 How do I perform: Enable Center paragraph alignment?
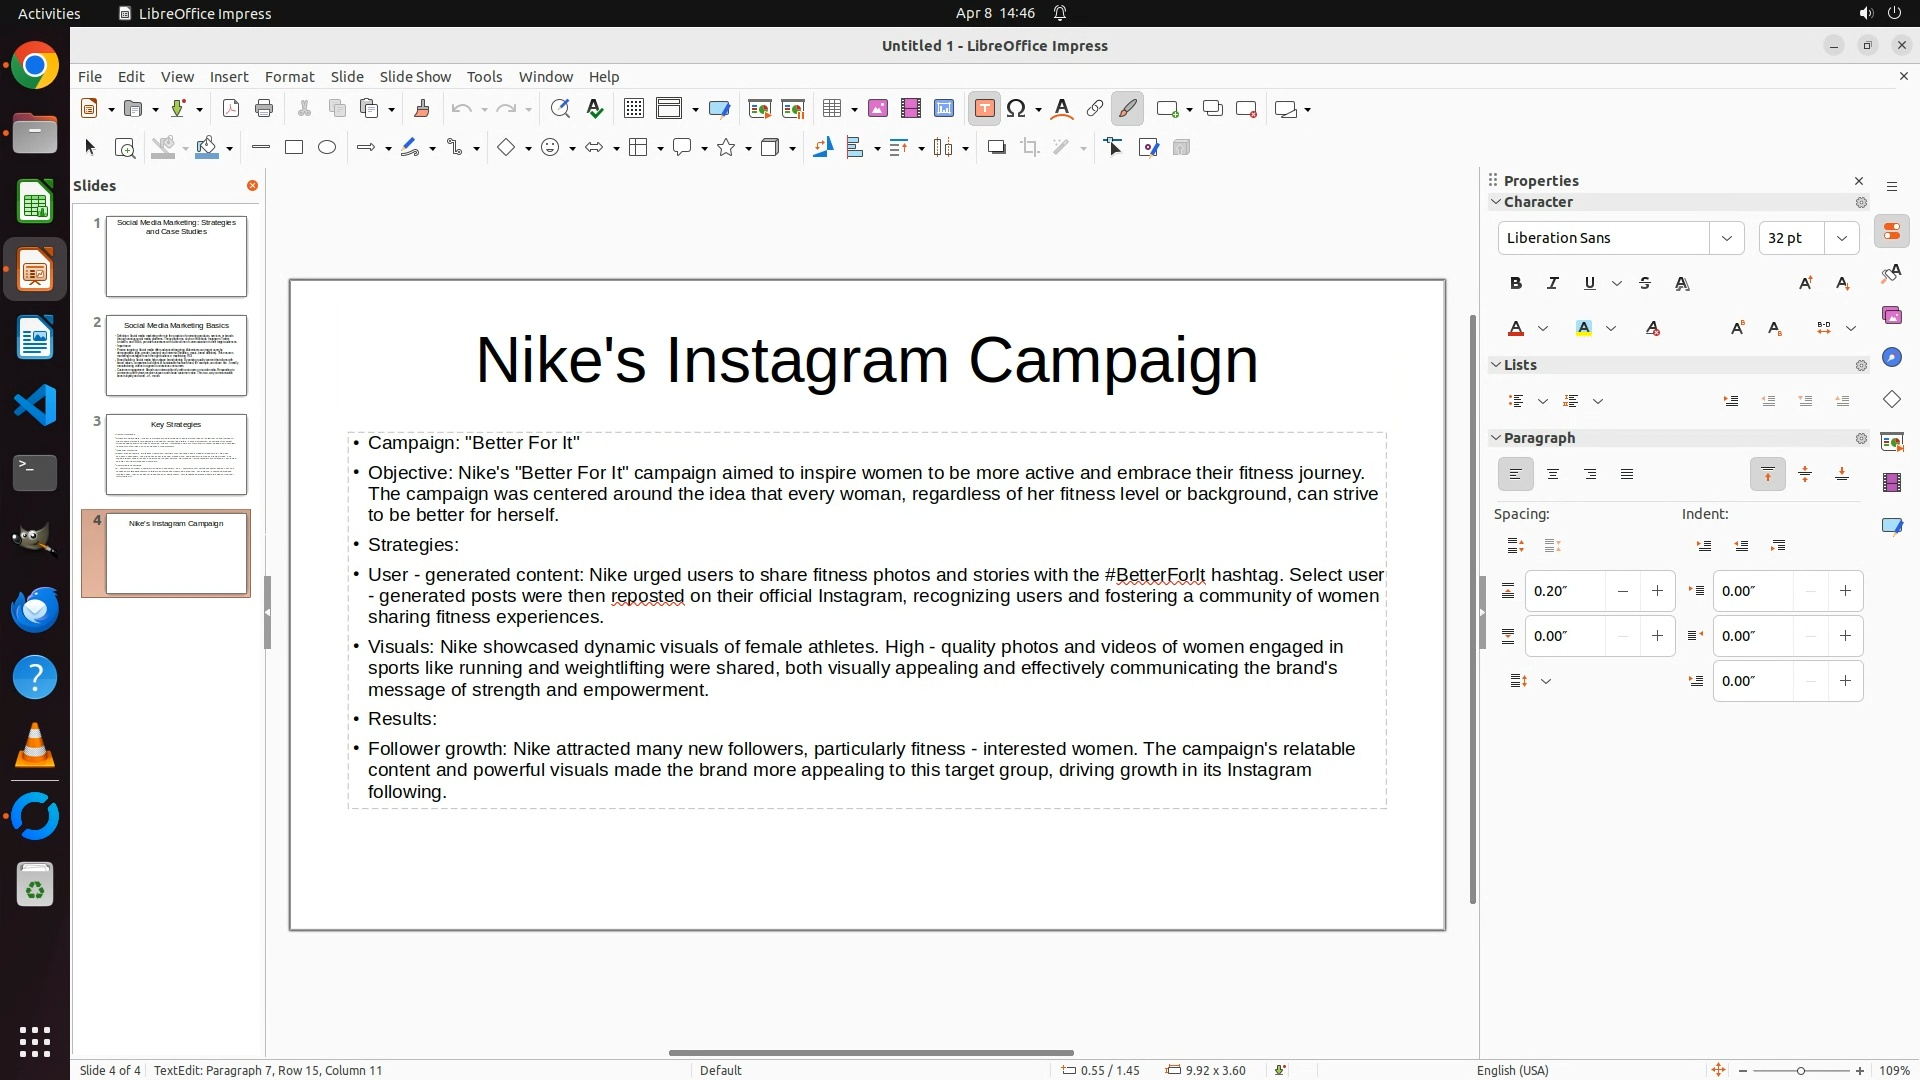(x=1553, y=475)
